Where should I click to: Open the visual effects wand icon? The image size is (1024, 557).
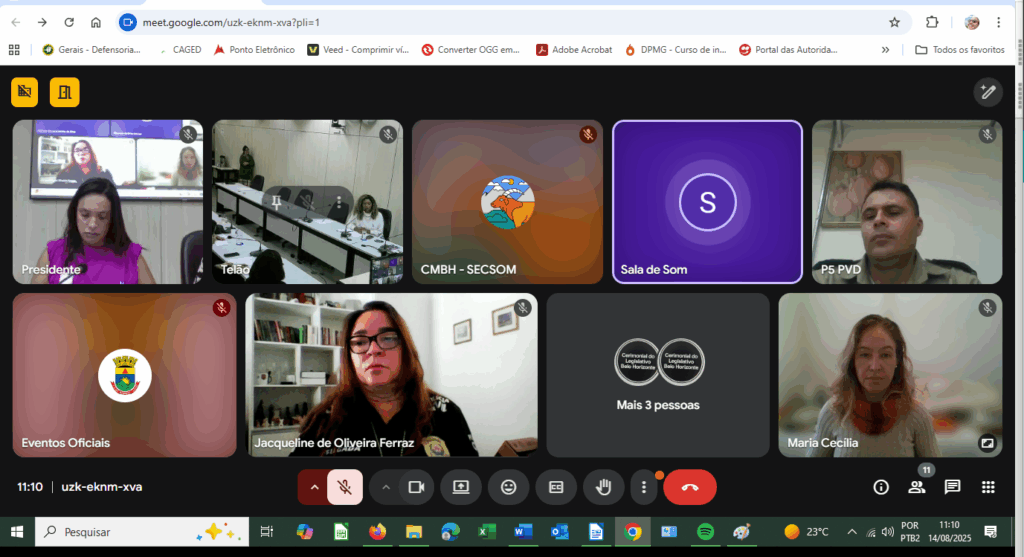click(x=988, y=92)
